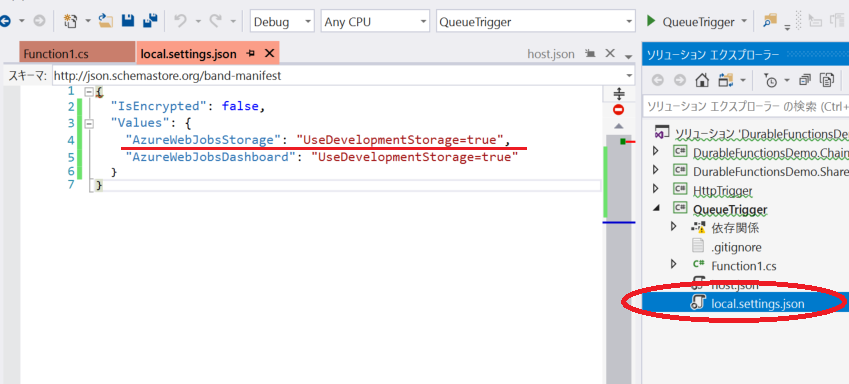Click the red error indicator in scrollbar
849x384 pixels.
click(618, 110)
